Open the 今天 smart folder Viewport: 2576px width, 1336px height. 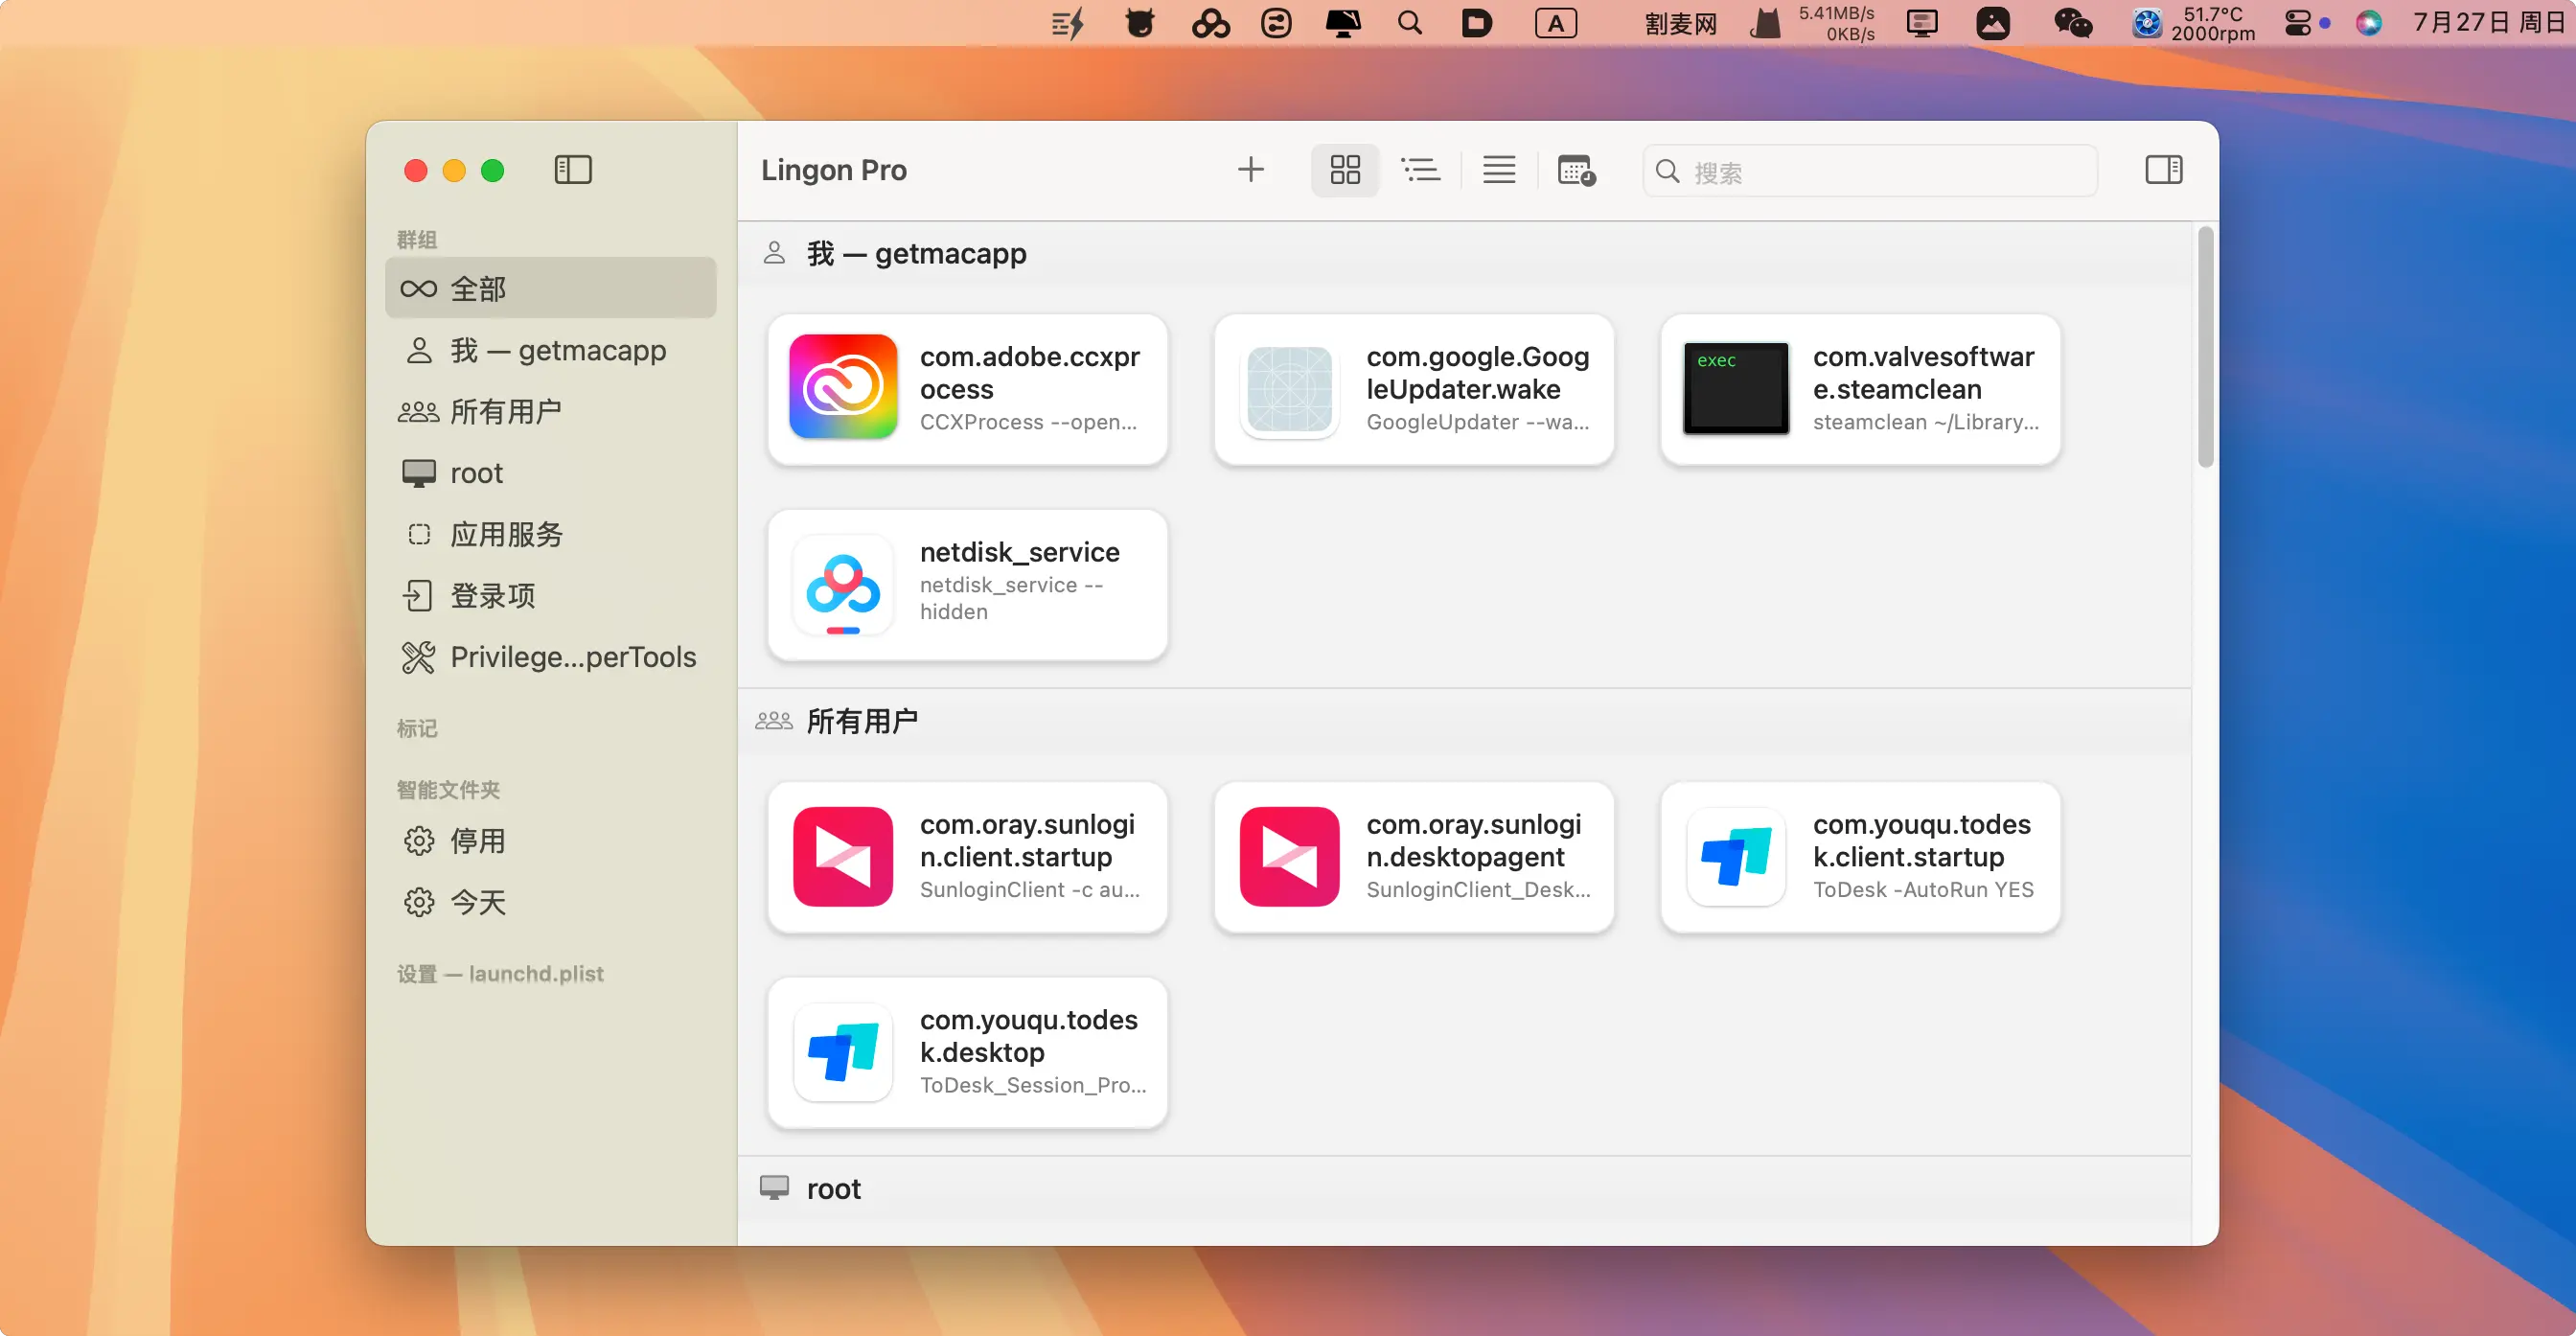551,902
